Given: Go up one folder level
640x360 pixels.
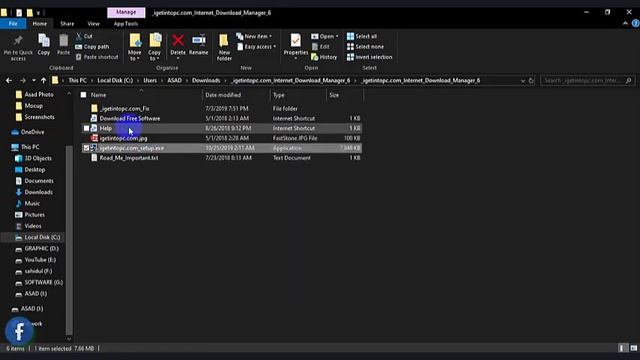Looking at the screenshot, I should point(43,80).
